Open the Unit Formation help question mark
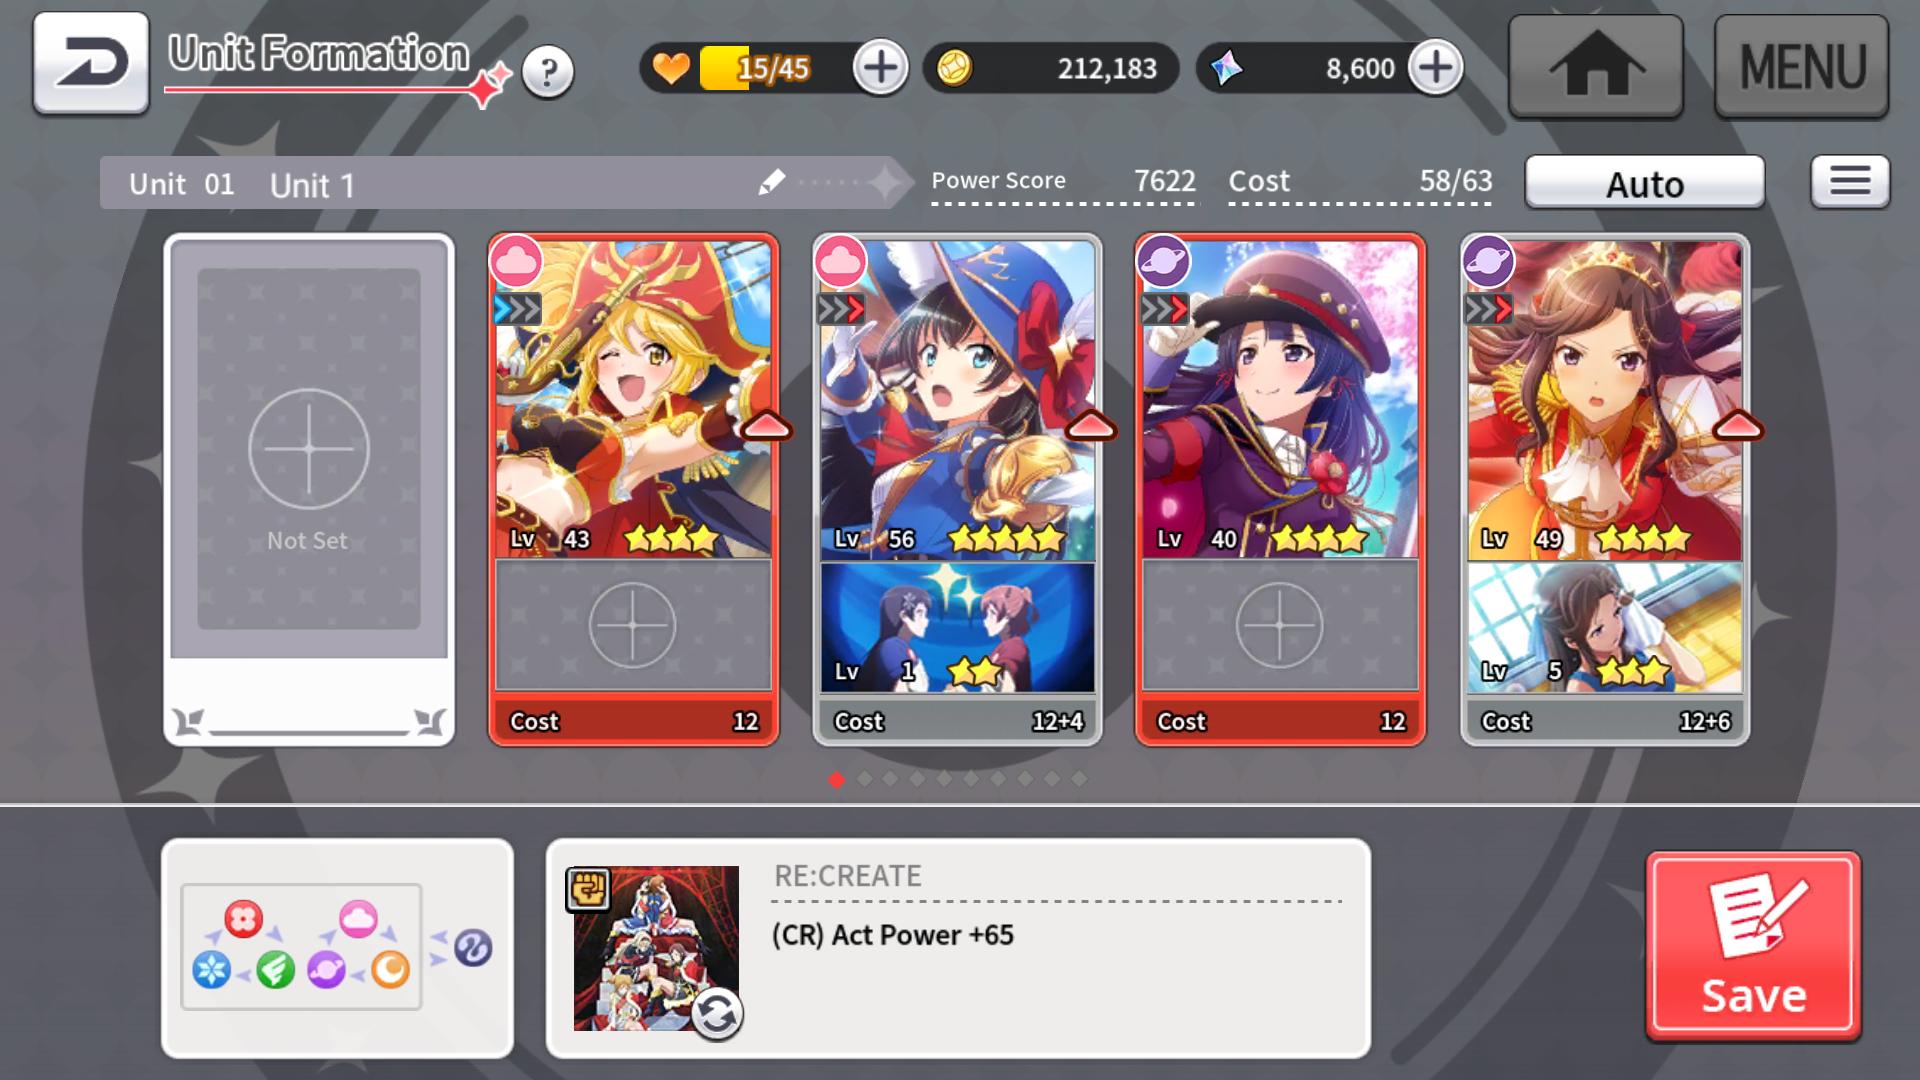 point(548,72)
